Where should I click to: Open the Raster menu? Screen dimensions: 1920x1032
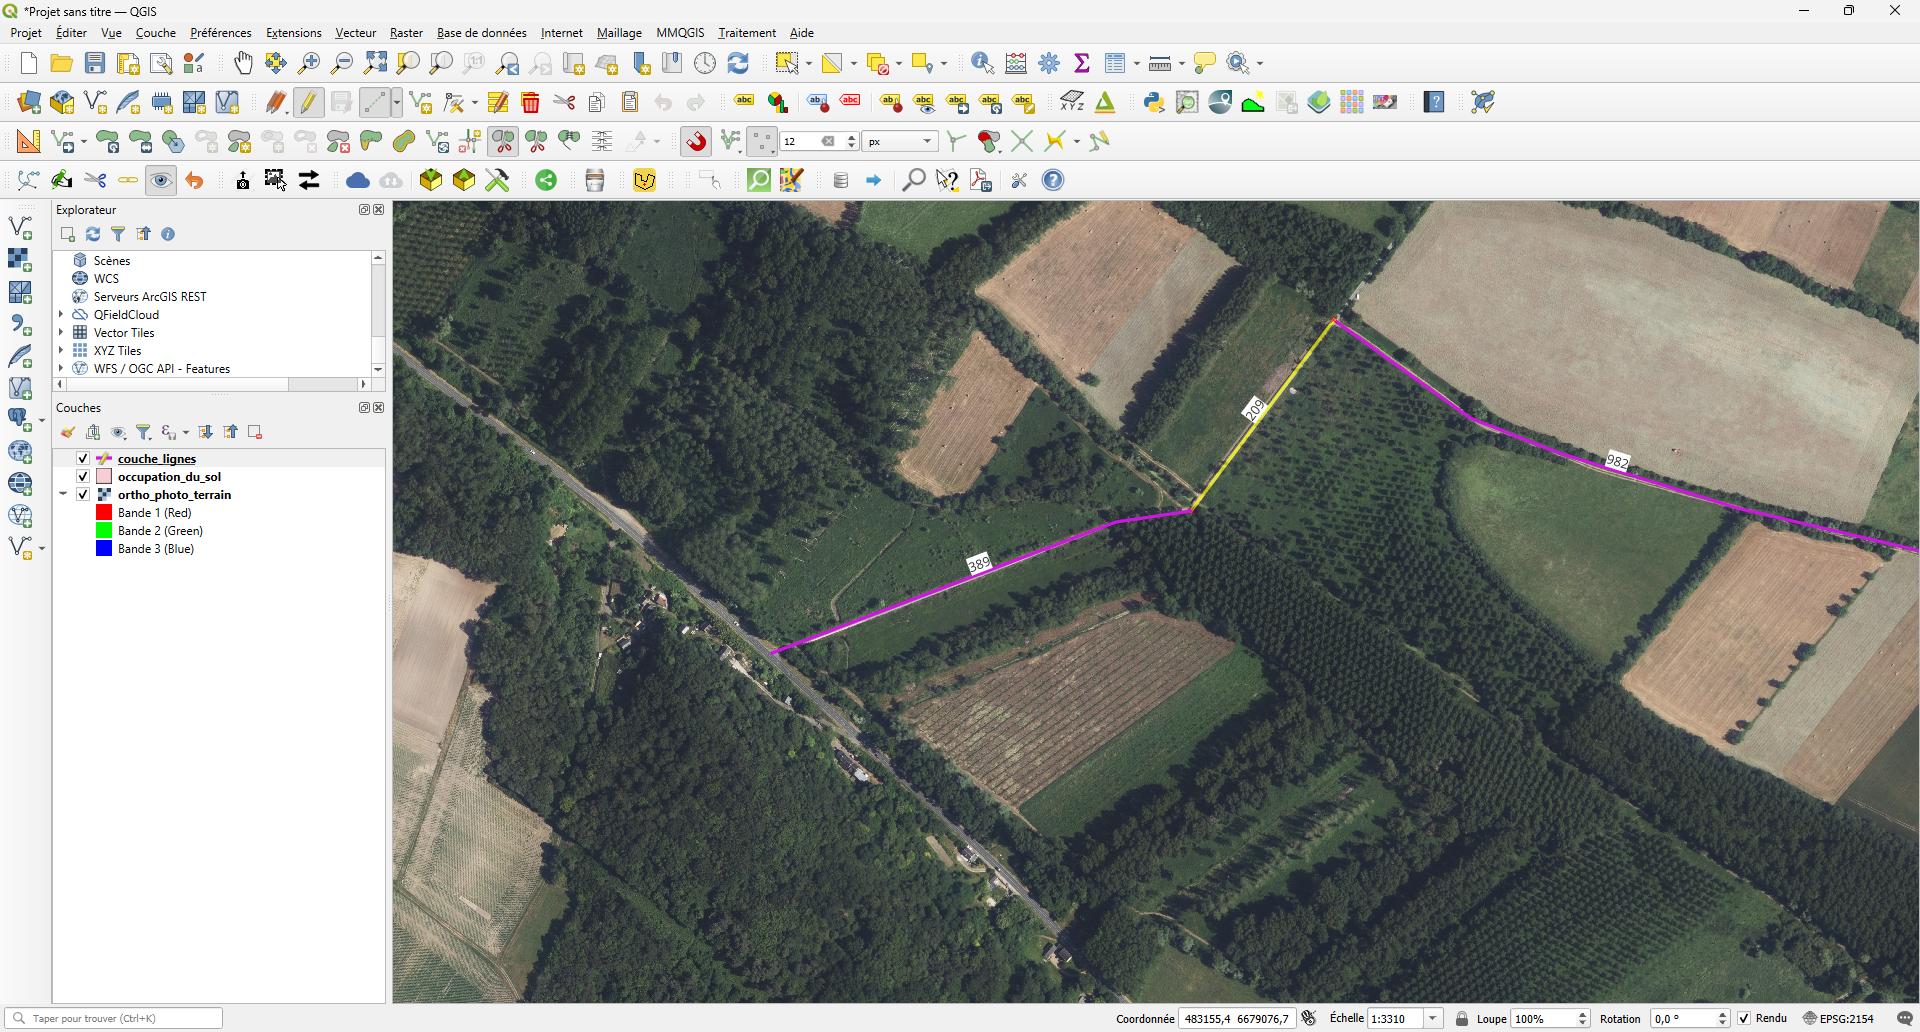pyautogui.click(x=406, y=33)
